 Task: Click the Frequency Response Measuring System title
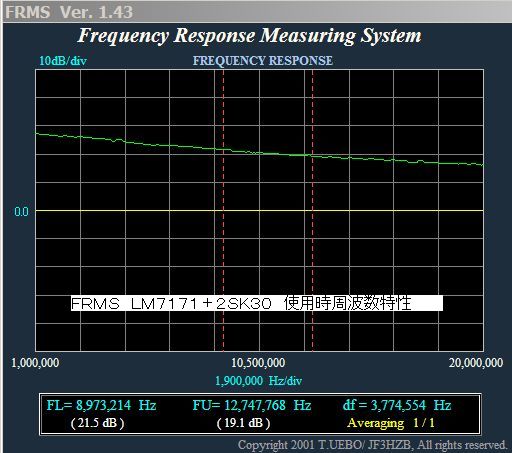click(x=249, y=36)
